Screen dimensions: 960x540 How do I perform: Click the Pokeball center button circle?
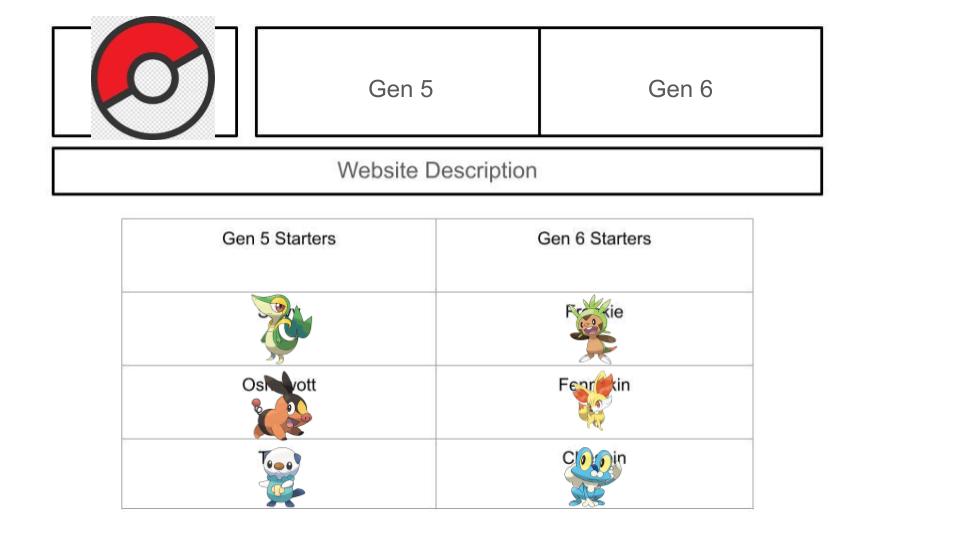pos(153,78)
